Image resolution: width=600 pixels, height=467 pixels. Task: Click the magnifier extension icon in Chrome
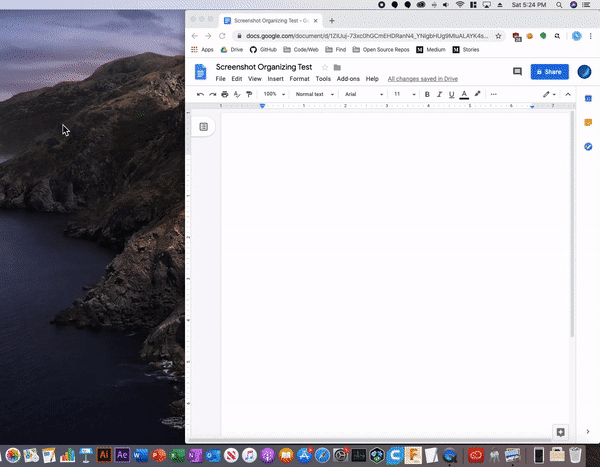point(557,36)
